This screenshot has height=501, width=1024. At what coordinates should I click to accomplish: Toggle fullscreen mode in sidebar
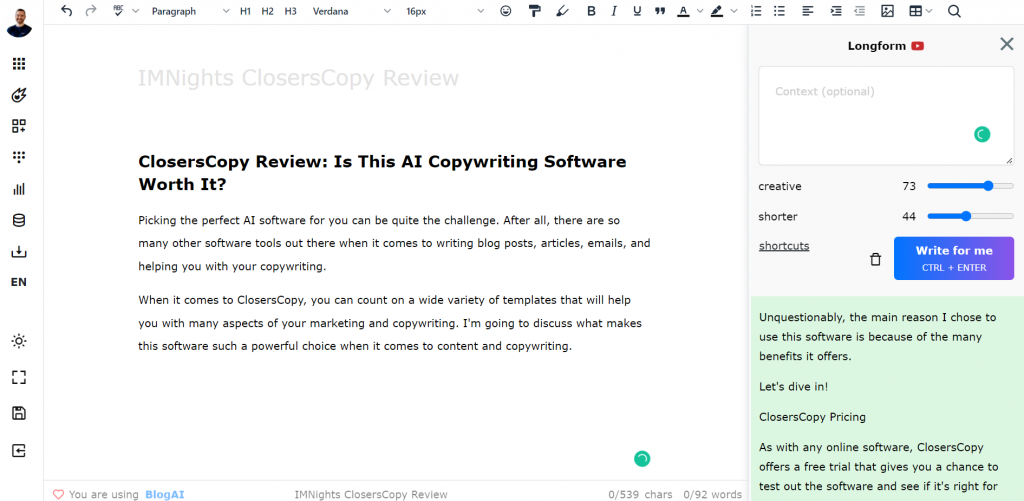19,377
